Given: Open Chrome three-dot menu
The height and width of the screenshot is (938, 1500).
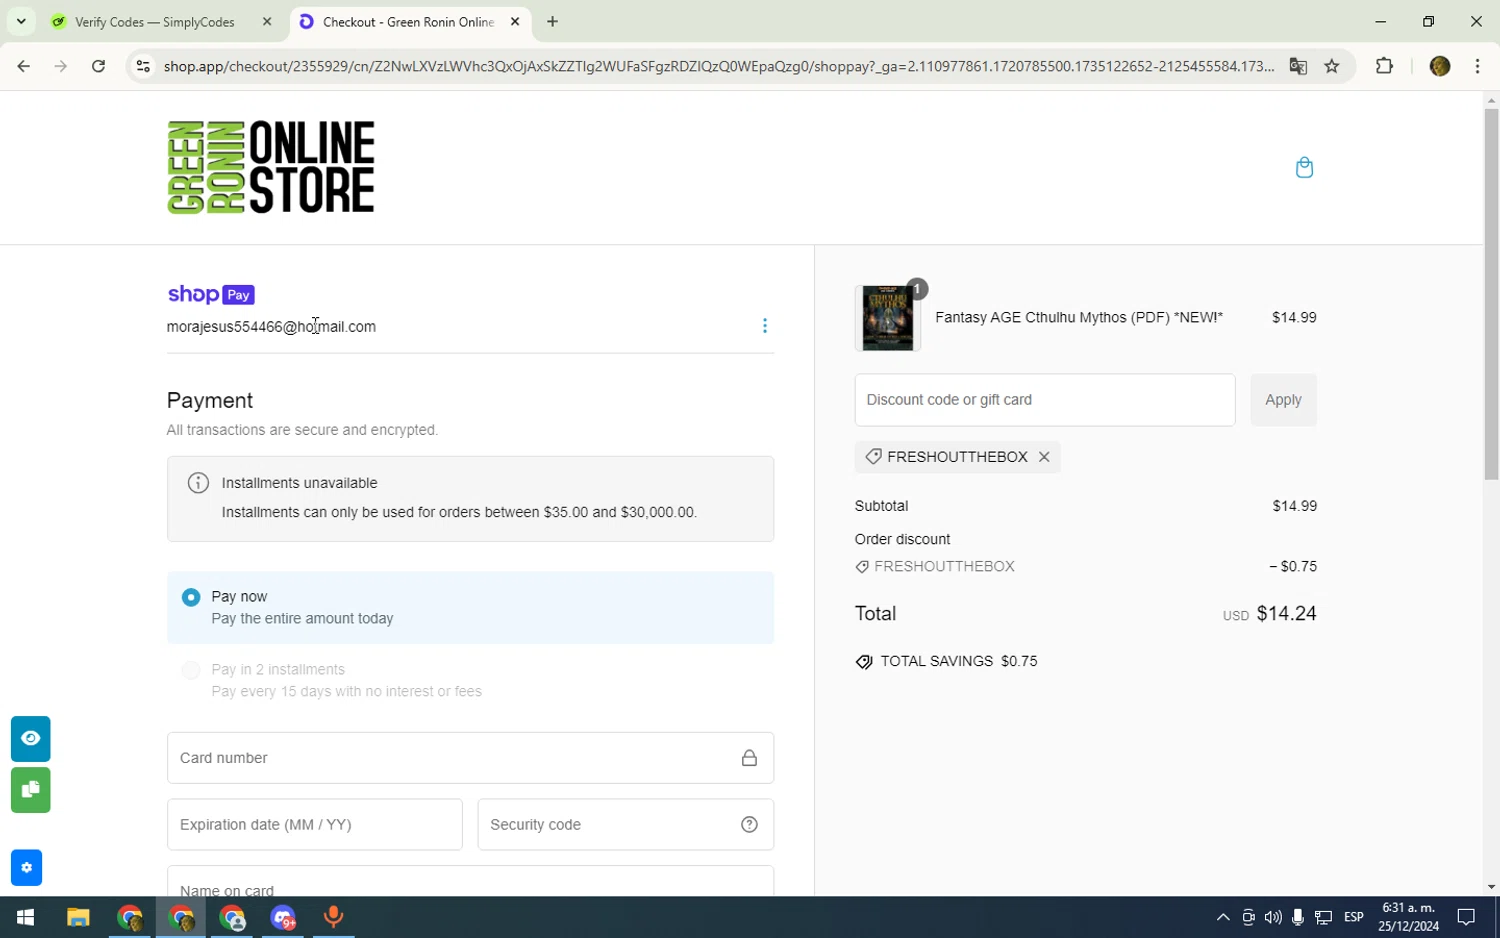Looking at the screenshot, I should (x=1478, y=66).
